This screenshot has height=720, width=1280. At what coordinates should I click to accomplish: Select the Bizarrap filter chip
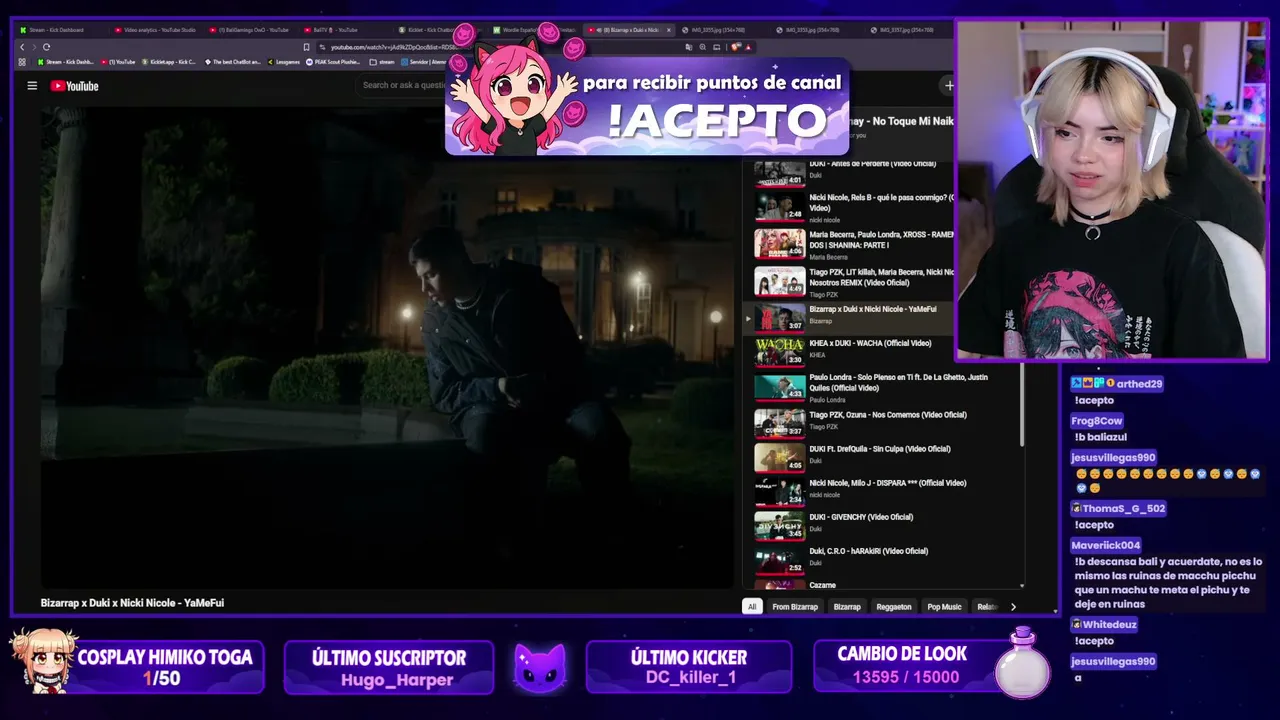pos(847,607)
